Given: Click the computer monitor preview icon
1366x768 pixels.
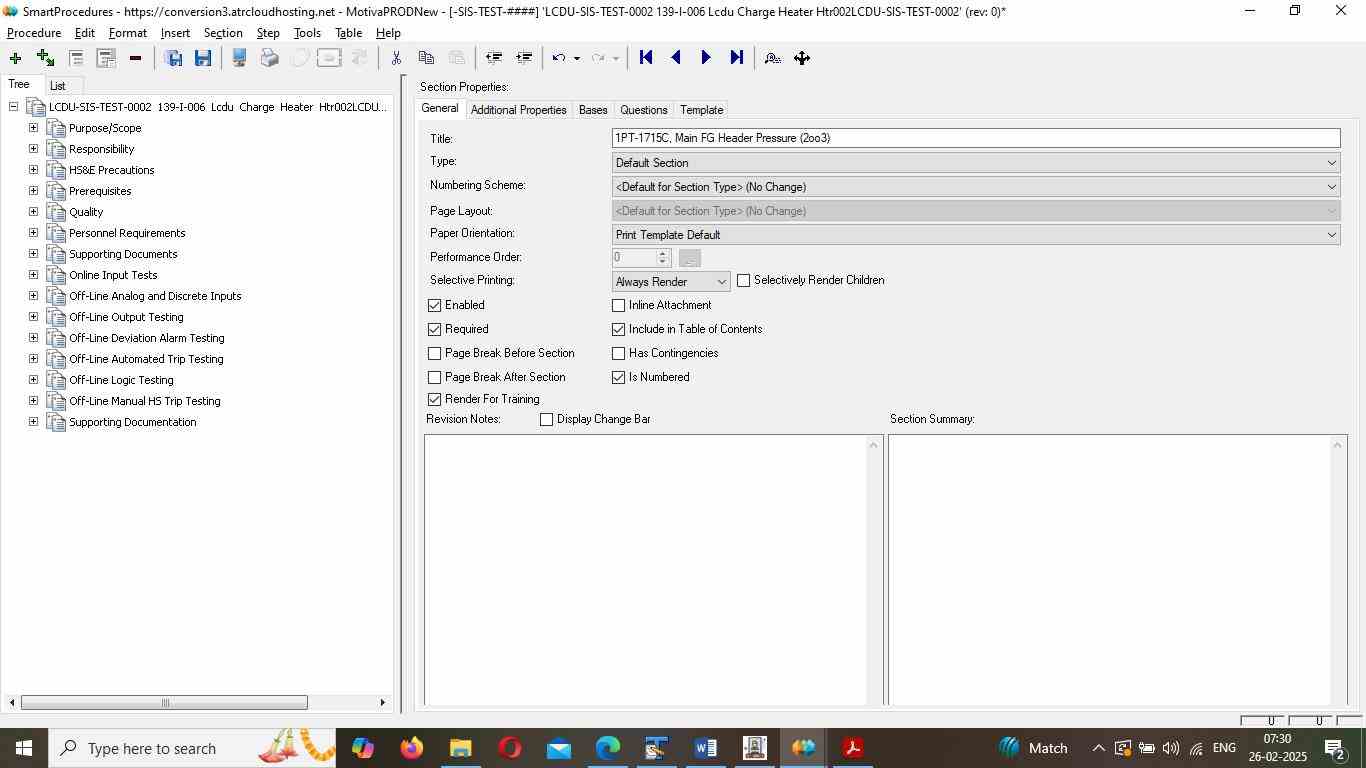Looking at the screenshot, I should (x=239, y=58).
